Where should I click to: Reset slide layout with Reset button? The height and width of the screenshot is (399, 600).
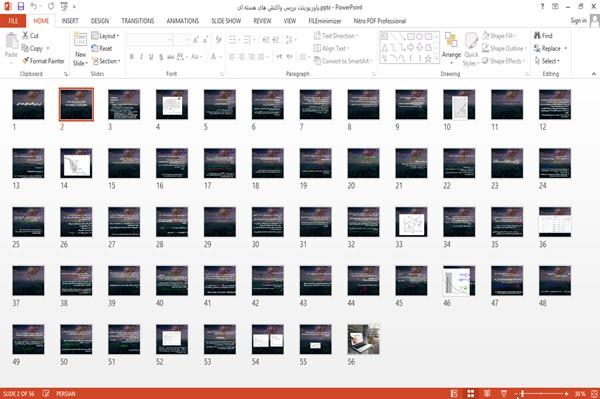click(102, 48)
